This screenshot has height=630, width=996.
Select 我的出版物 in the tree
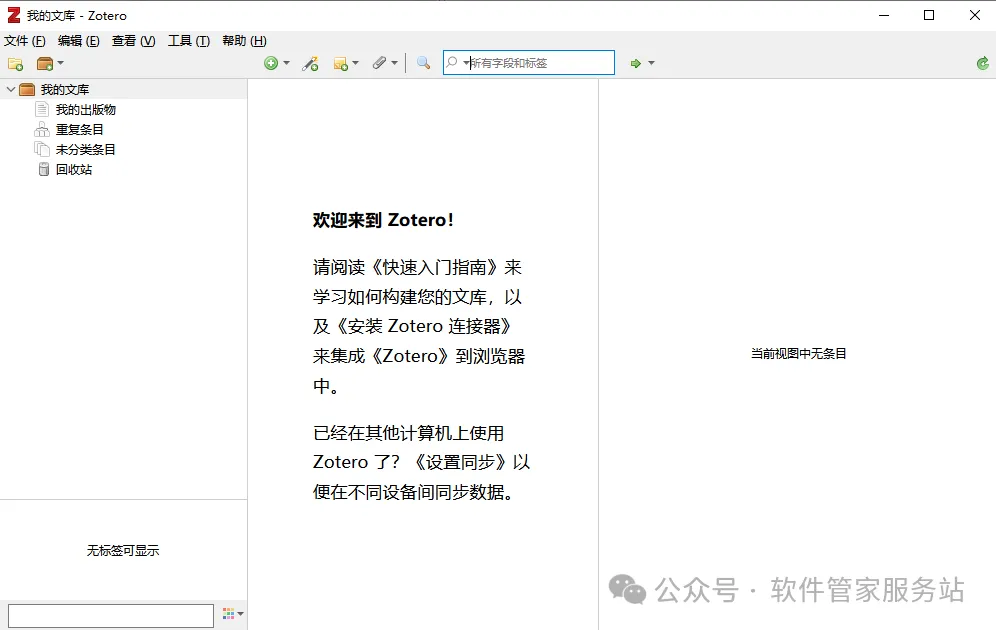pyautogui.click(x=85, y=109)
